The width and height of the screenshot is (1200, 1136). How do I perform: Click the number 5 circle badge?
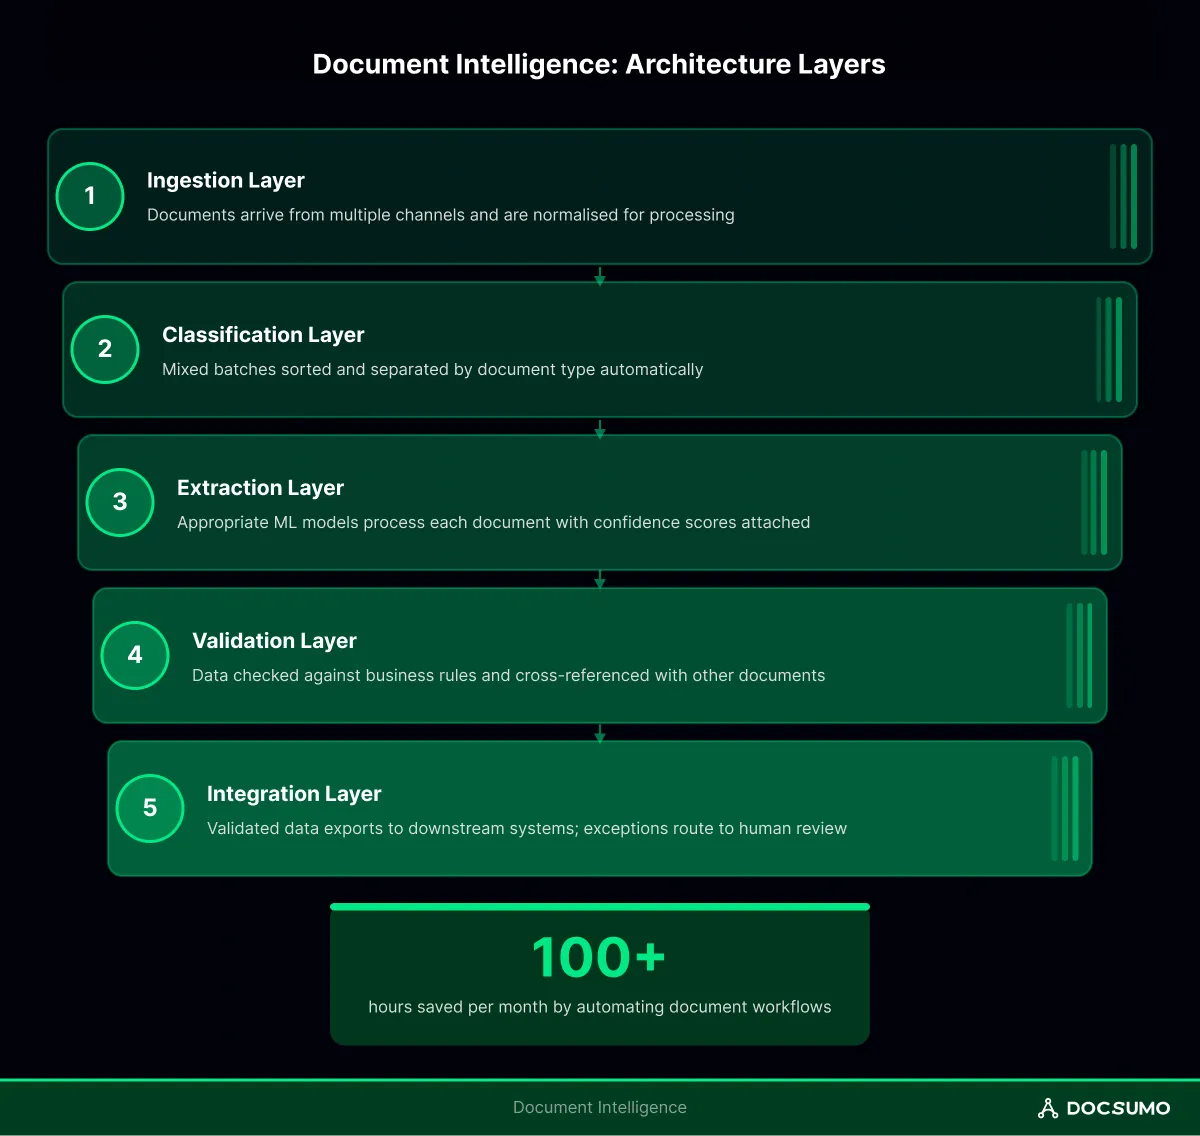coord(150,808)
